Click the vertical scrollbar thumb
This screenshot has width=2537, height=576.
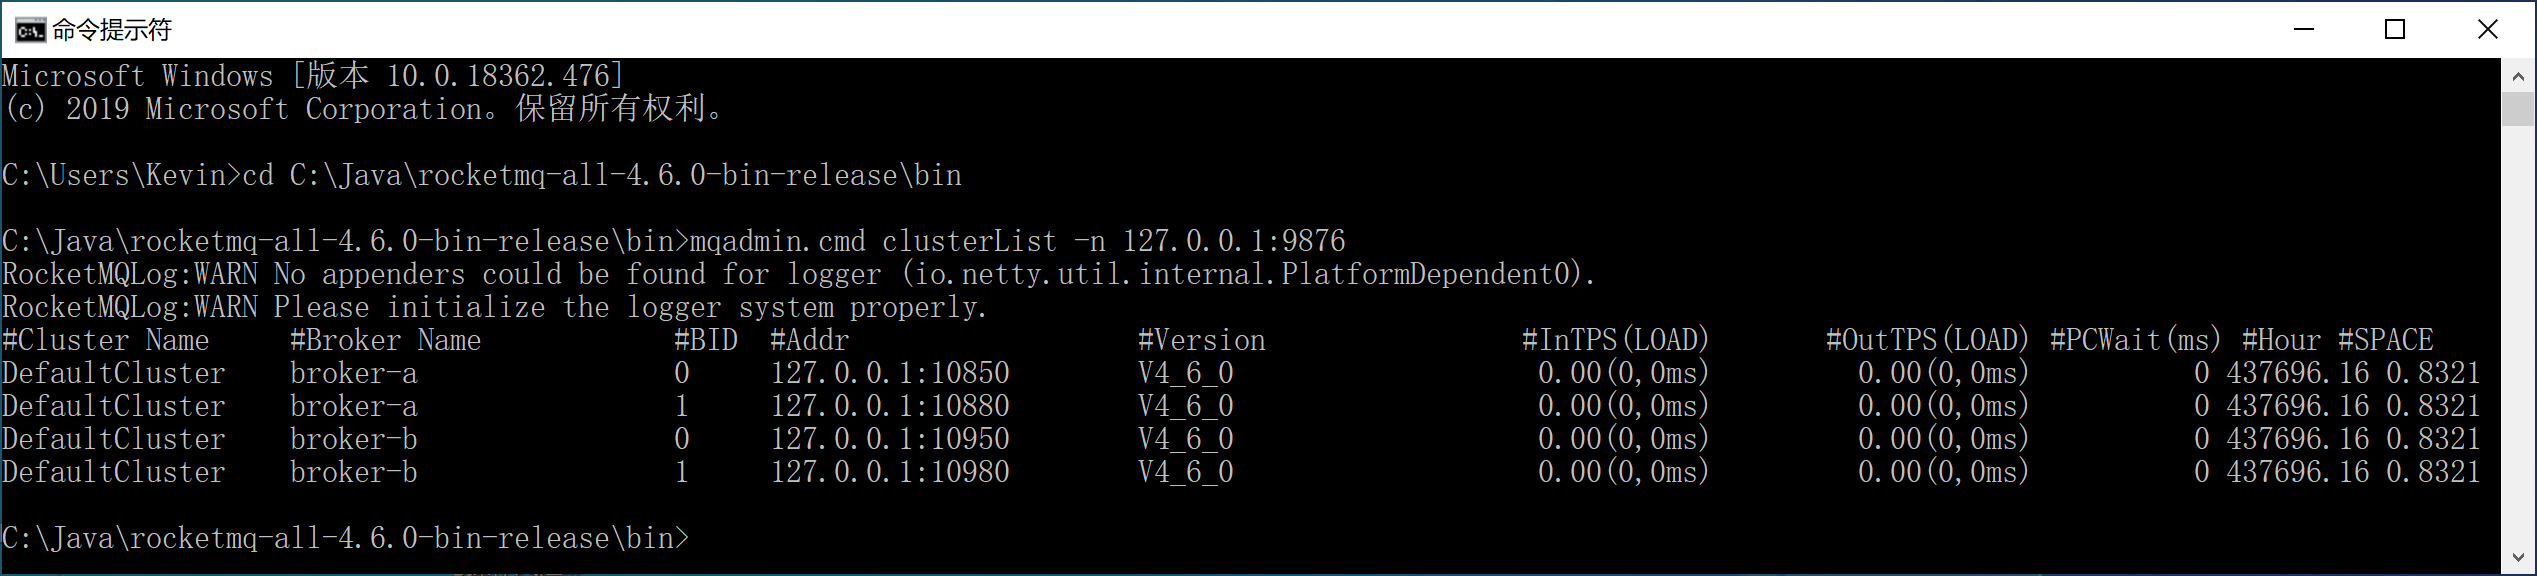[x=2518, y=109]
